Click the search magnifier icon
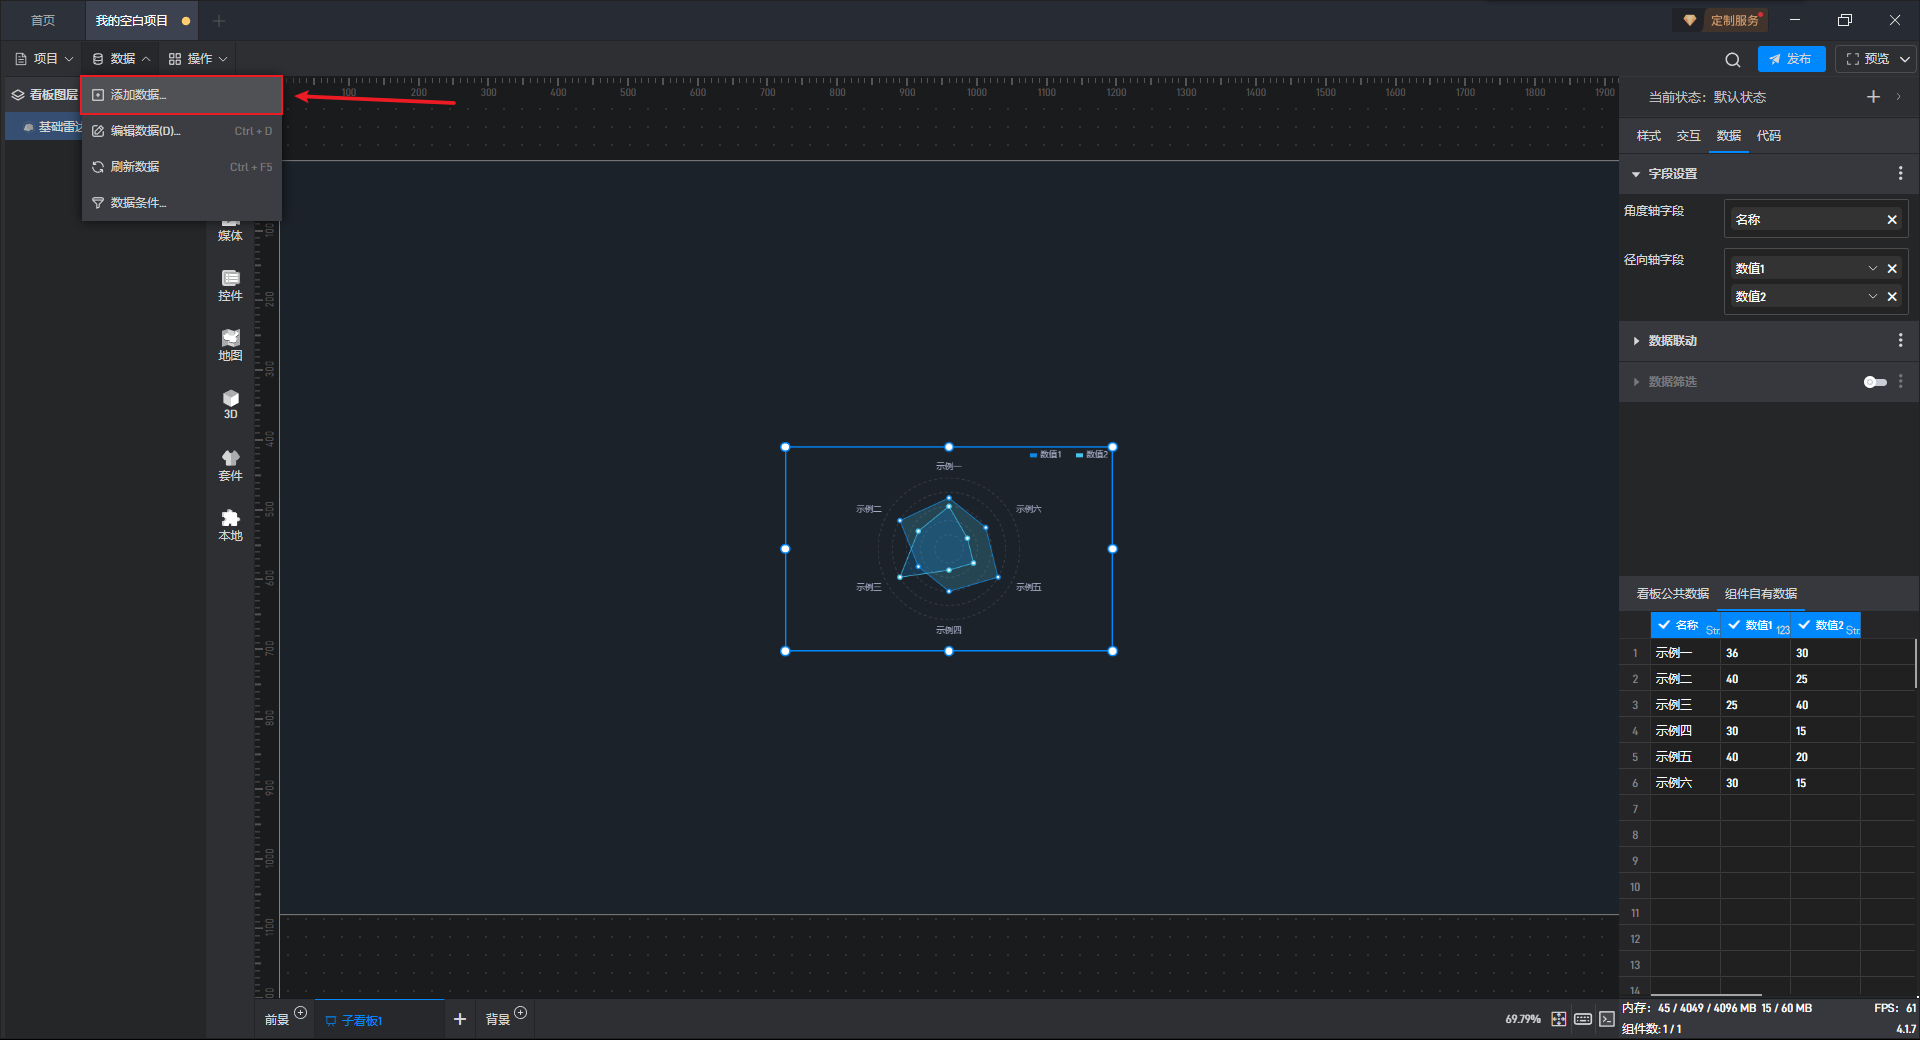 click(1732, 59)
